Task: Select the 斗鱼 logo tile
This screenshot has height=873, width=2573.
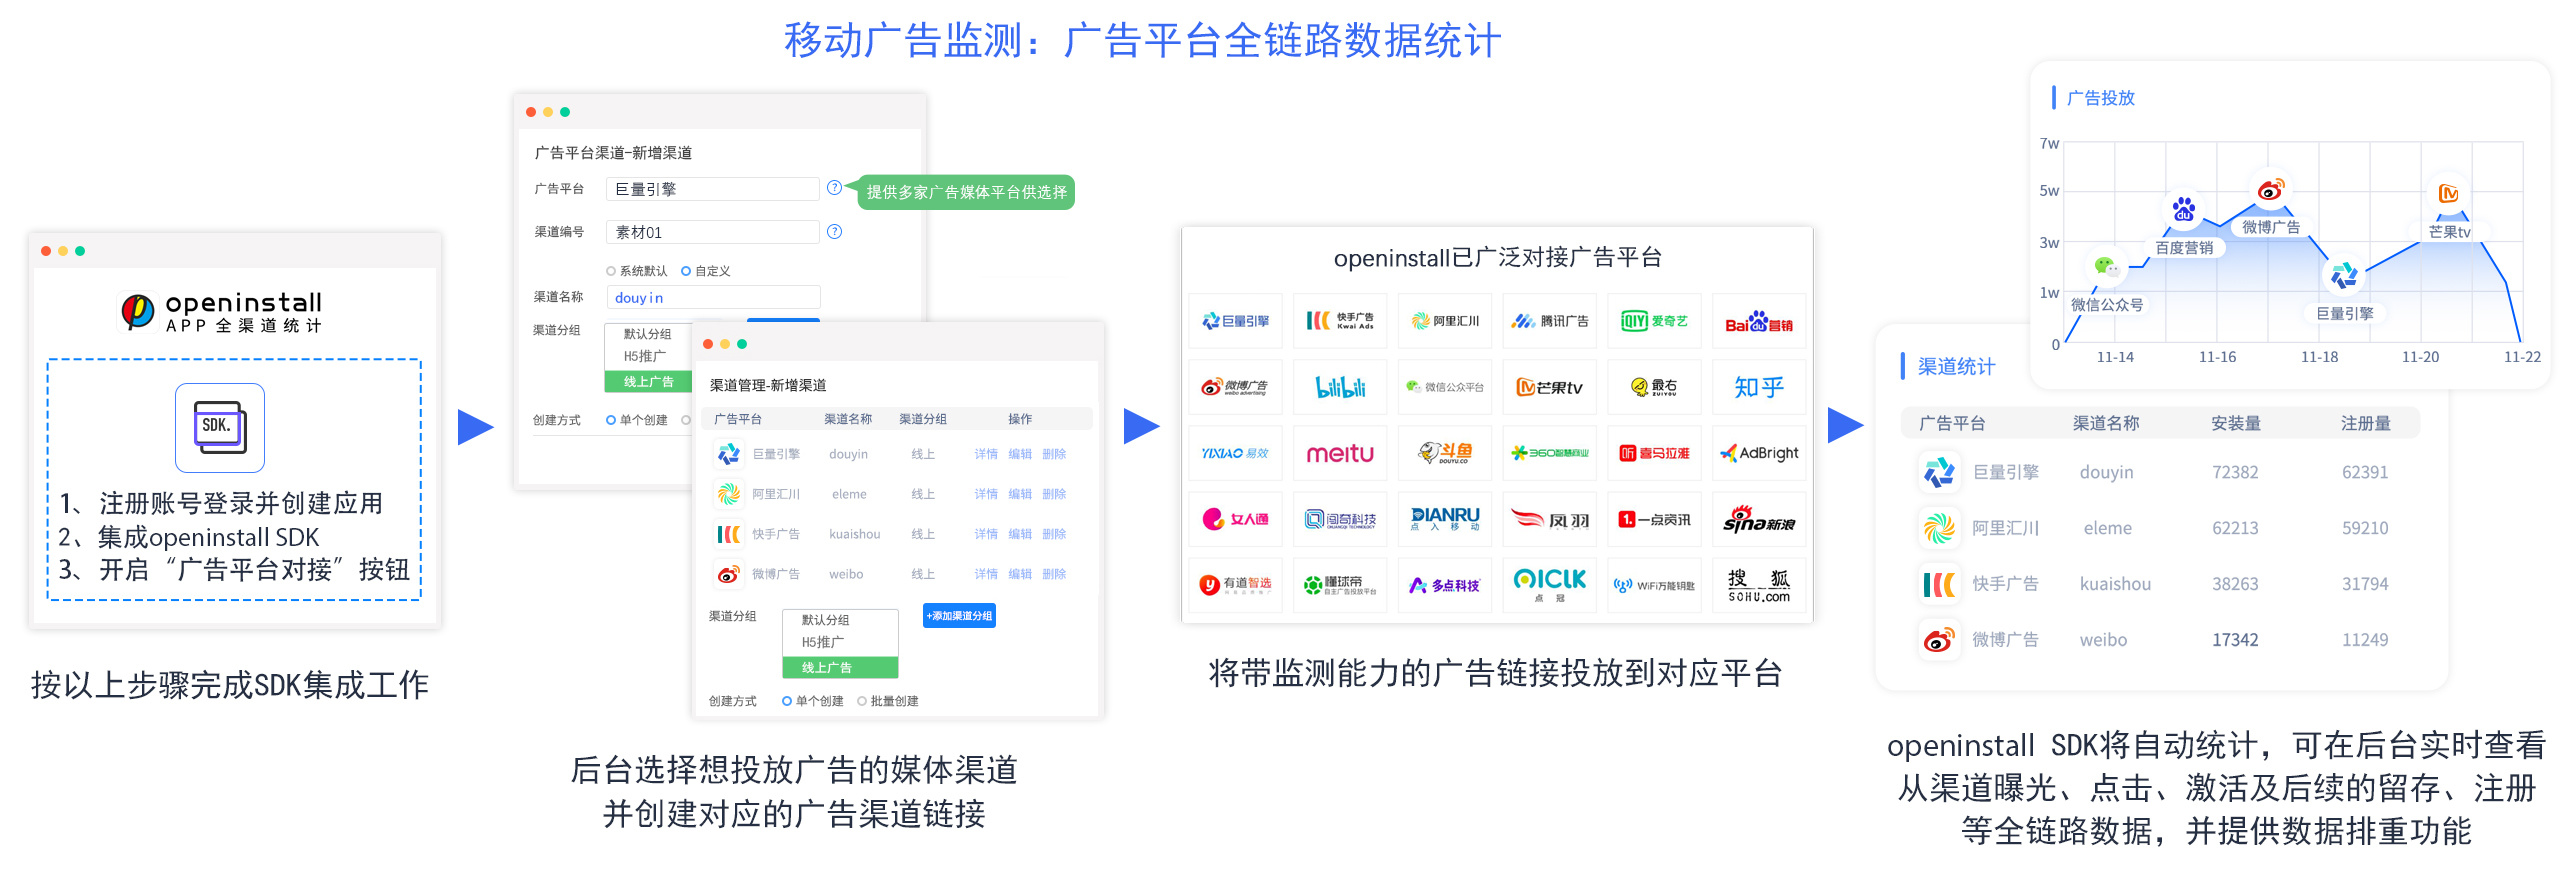Action: click(1445, 453)
